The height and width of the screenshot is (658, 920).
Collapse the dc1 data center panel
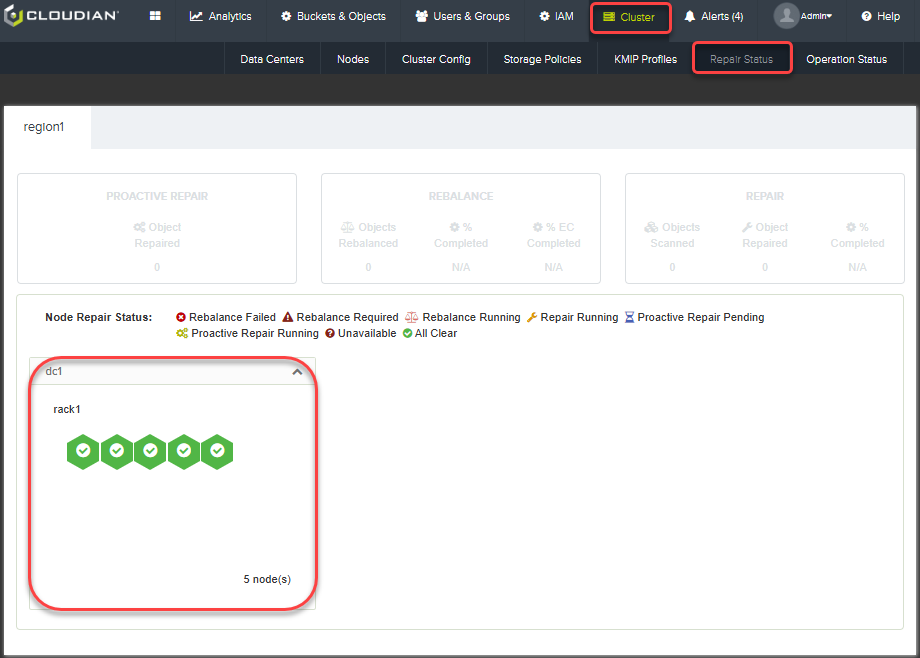[296, 372]
